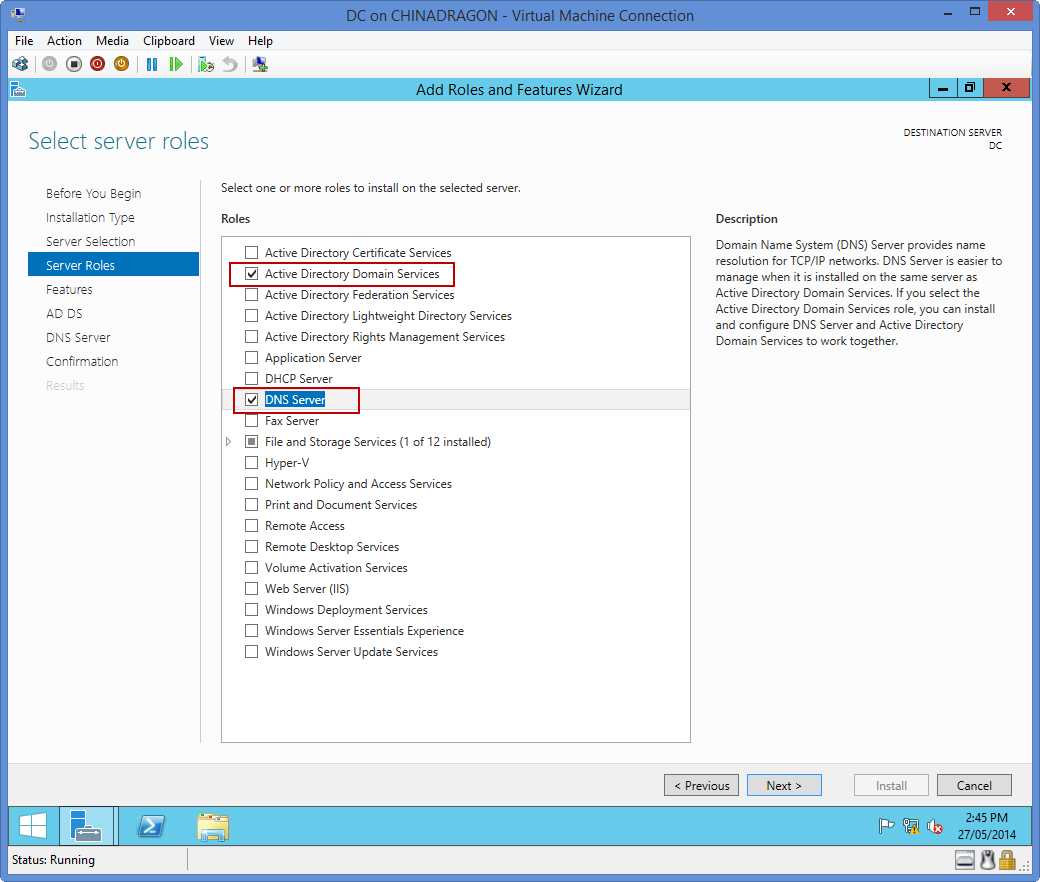
Task: Go to Before You Begin step
Action: click(x=94, y=194)
